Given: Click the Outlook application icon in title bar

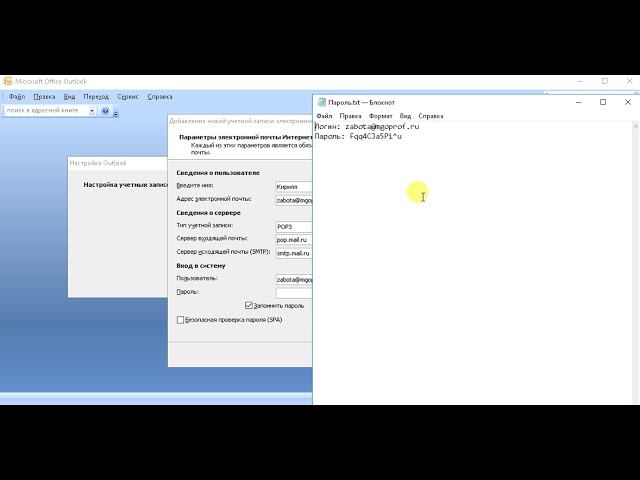Looking at the screenshot, I should coord(7,81).
